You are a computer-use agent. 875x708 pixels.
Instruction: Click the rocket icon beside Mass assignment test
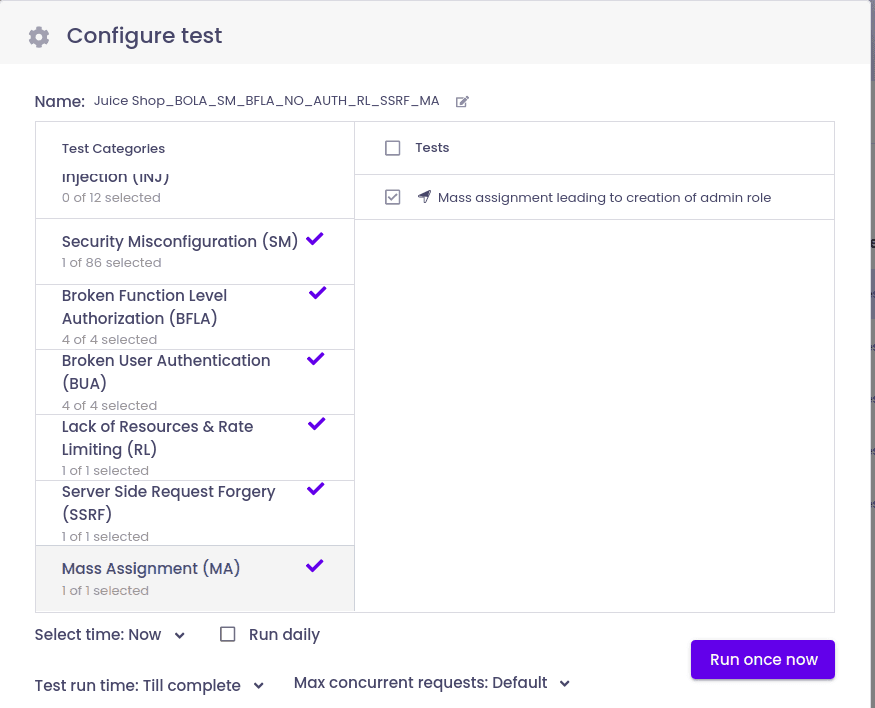coord(424,197)
